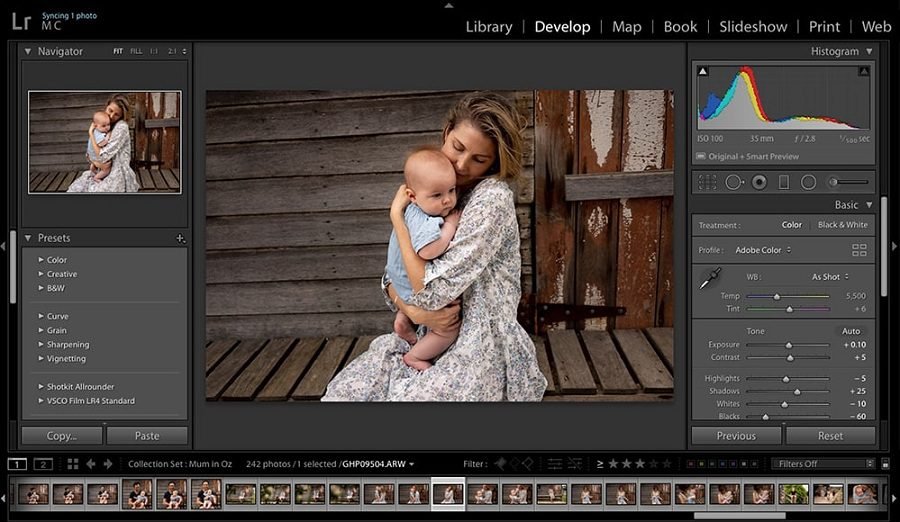
Task: Click the Exposure slider handle
Action: tap(791, 345)
